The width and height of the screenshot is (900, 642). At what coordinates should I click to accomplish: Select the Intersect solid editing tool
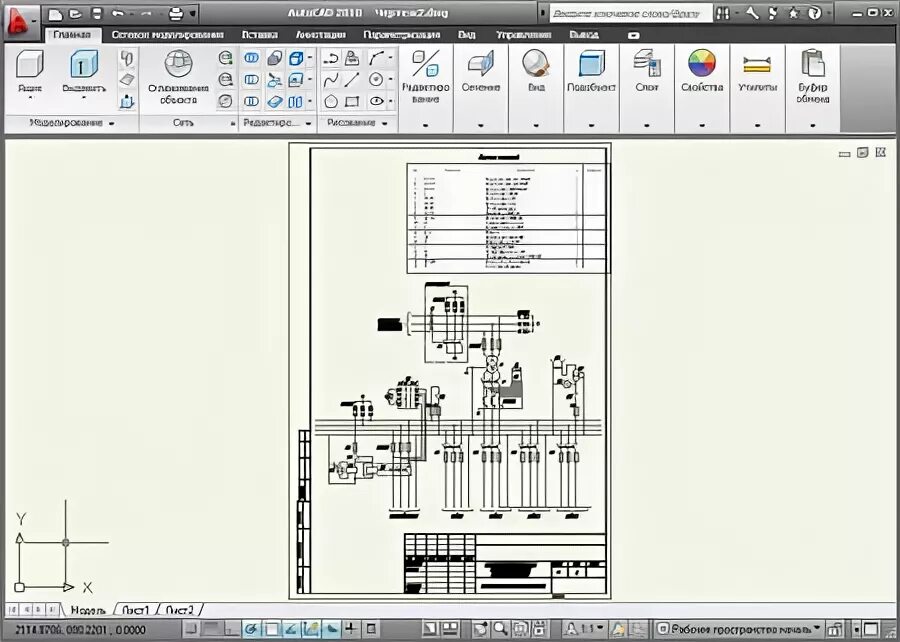click(x=251, y=102)
